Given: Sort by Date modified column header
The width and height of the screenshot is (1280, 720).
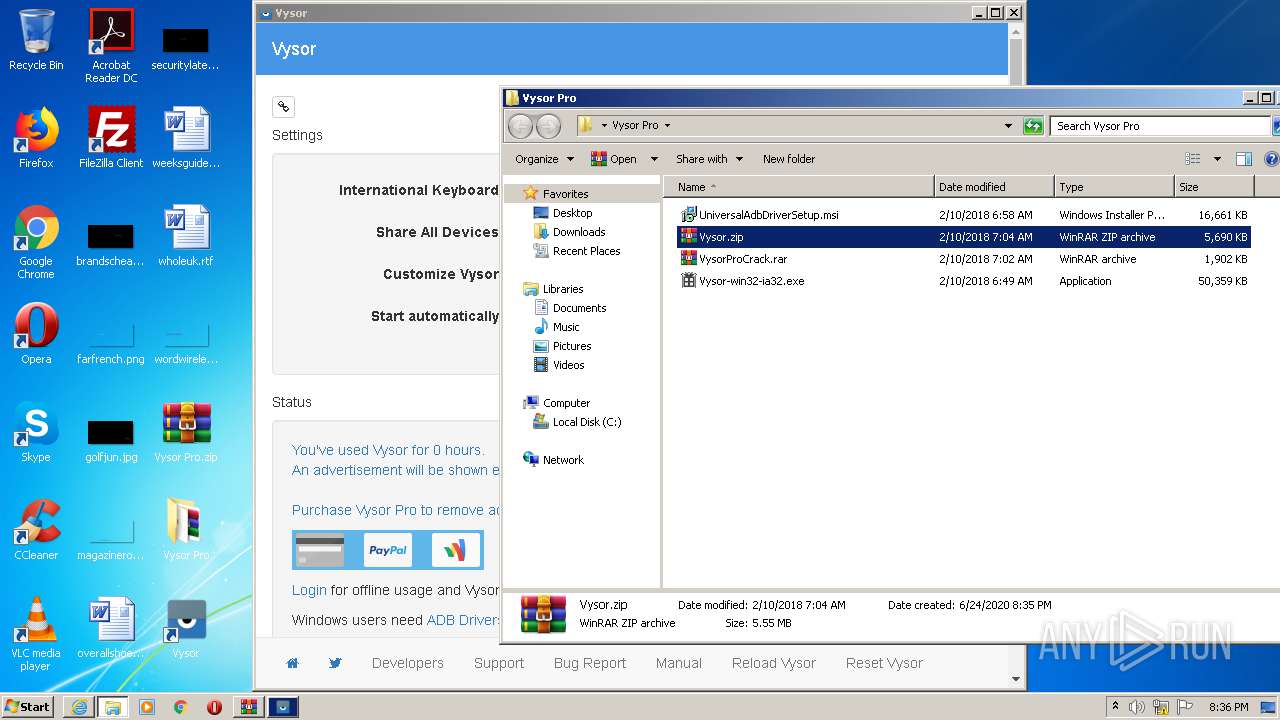Looking at the screenshot, I should pos(994,187).
